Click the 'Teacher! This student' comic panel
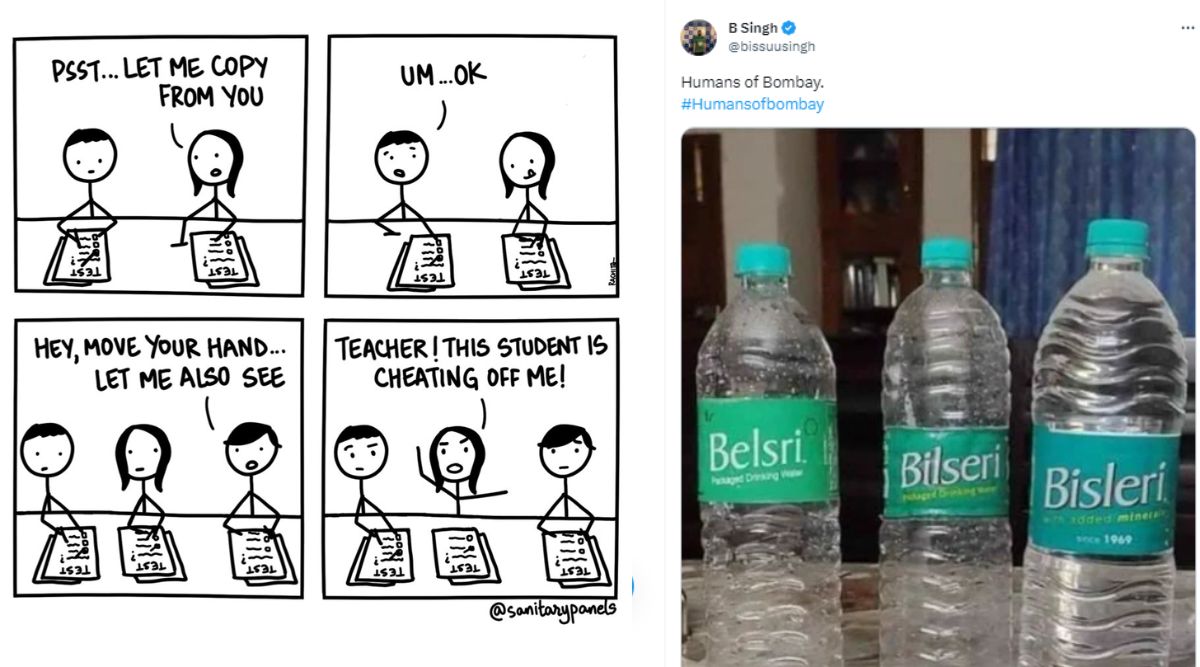The width and height of the screenshot is (1200, 667). 471,457
